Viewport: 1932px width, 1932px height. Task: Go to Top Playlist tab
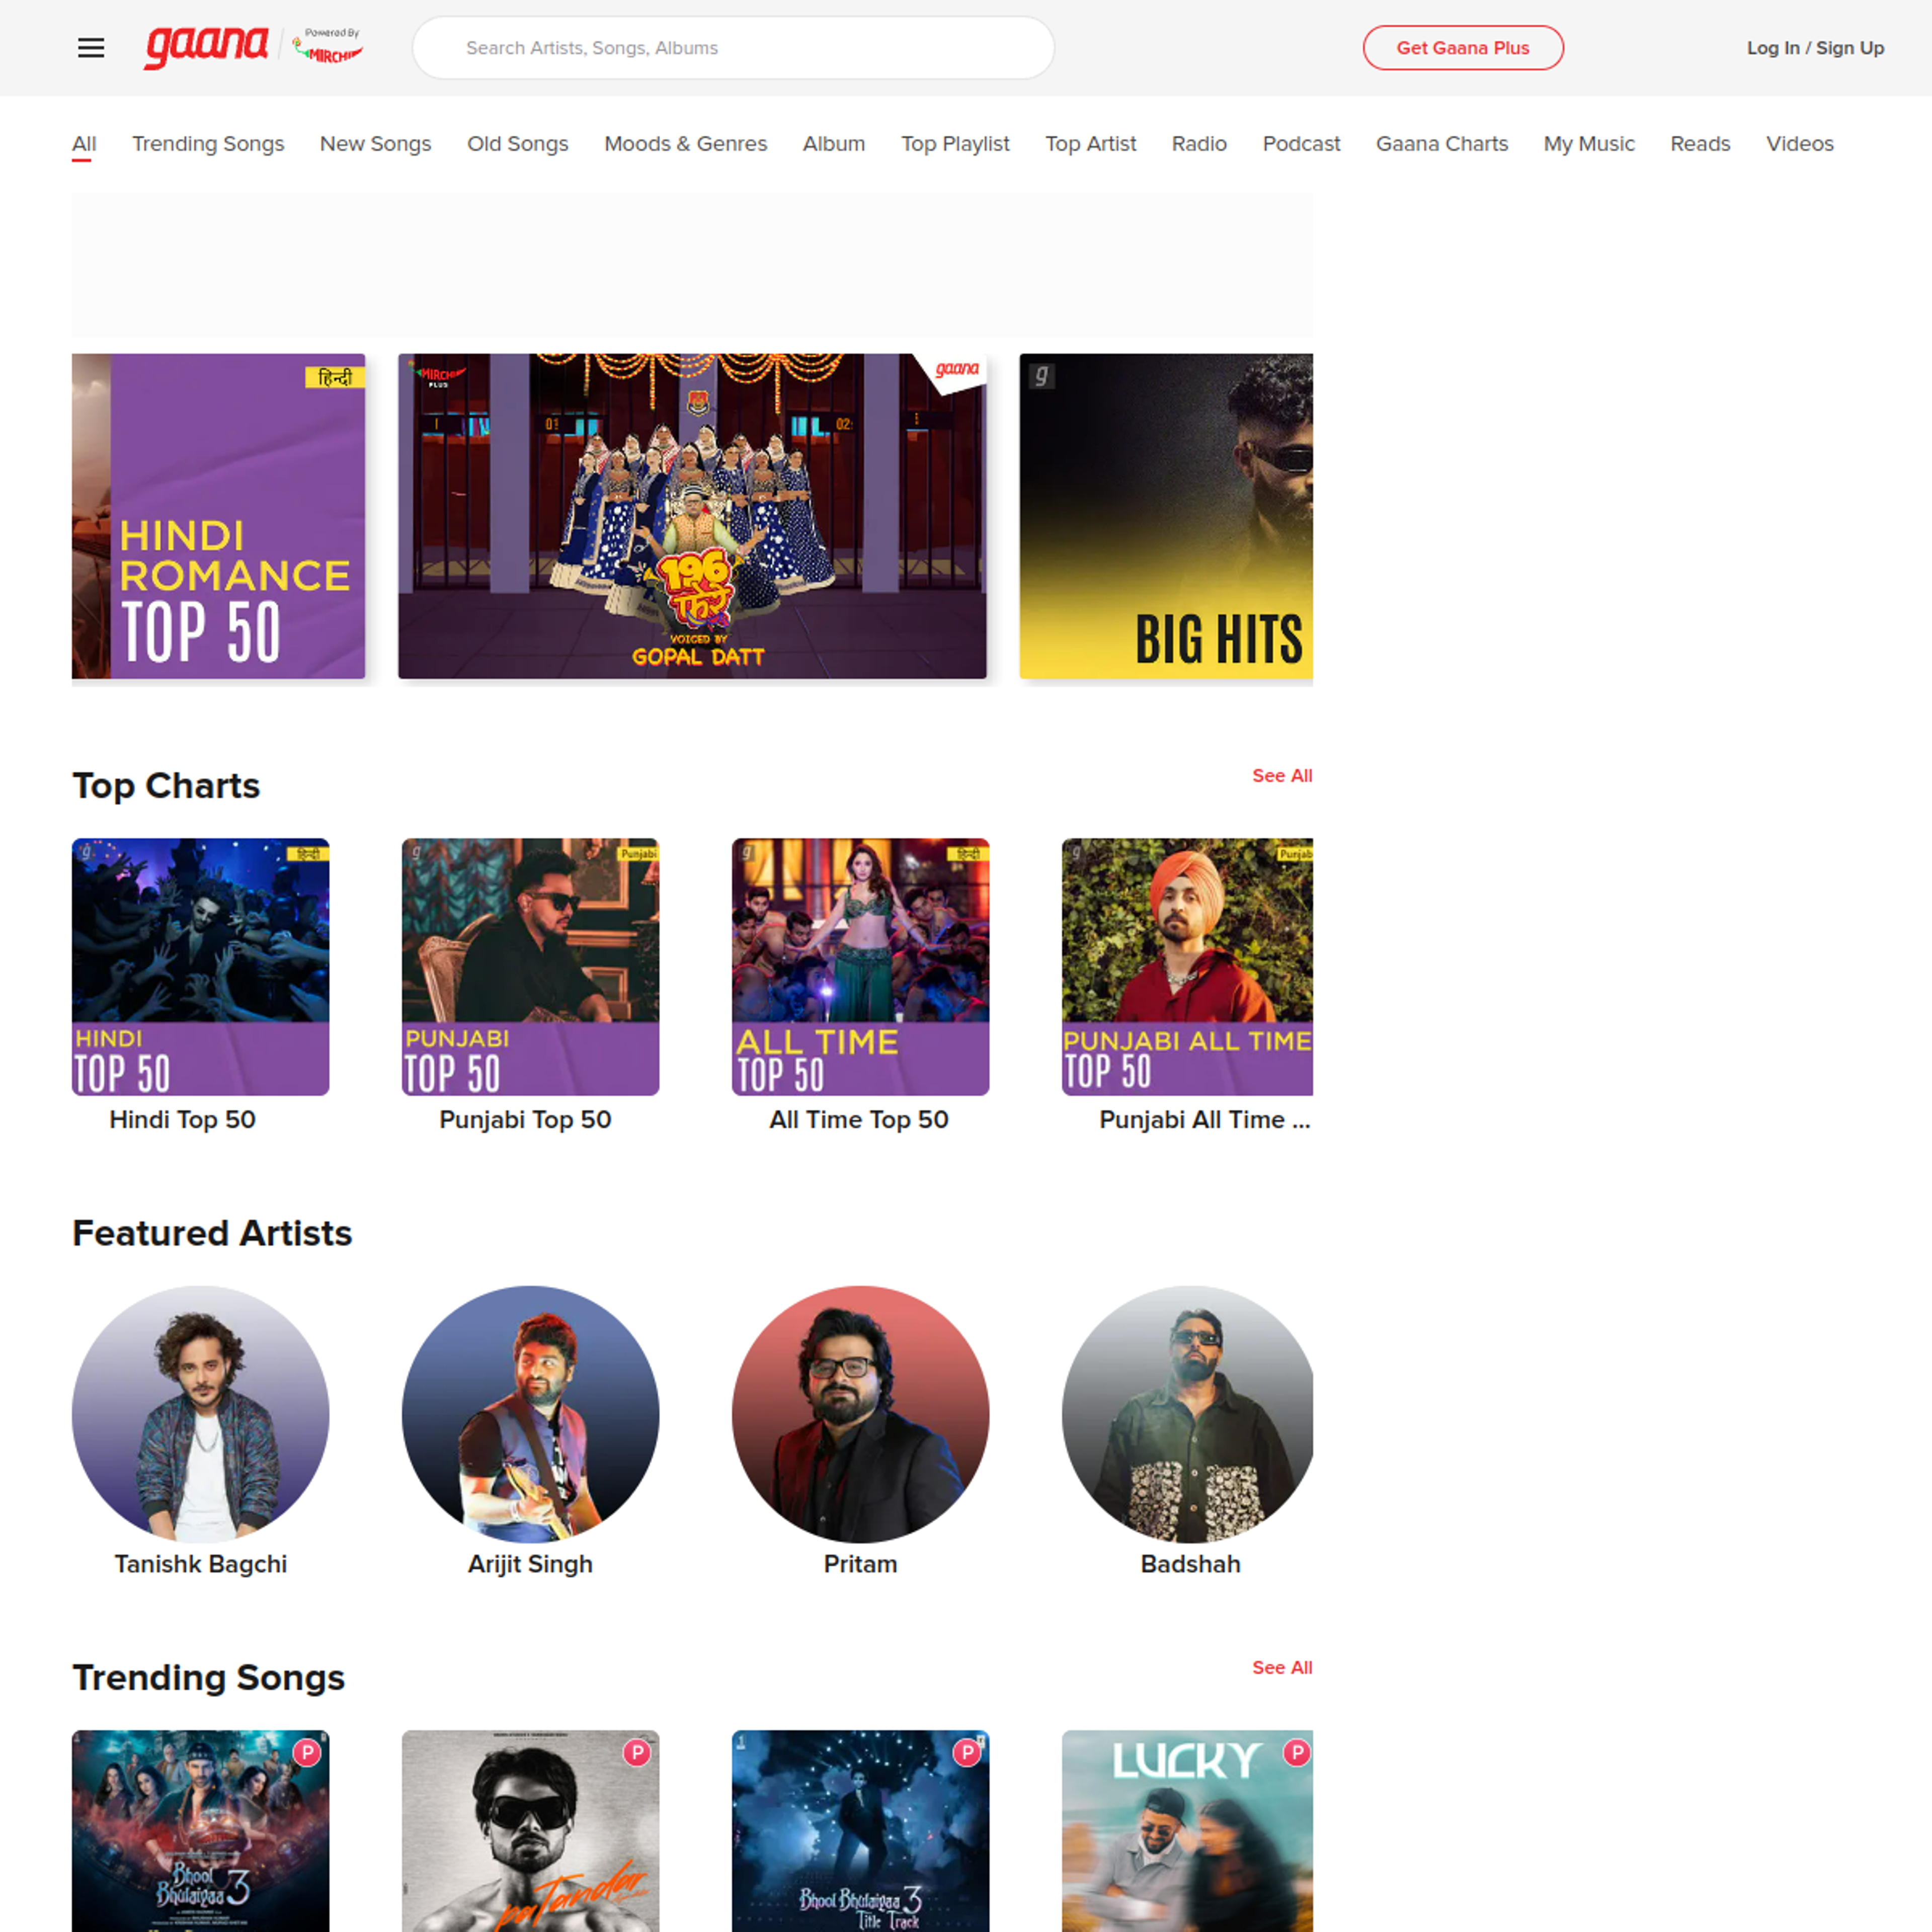tap(955, 144)
